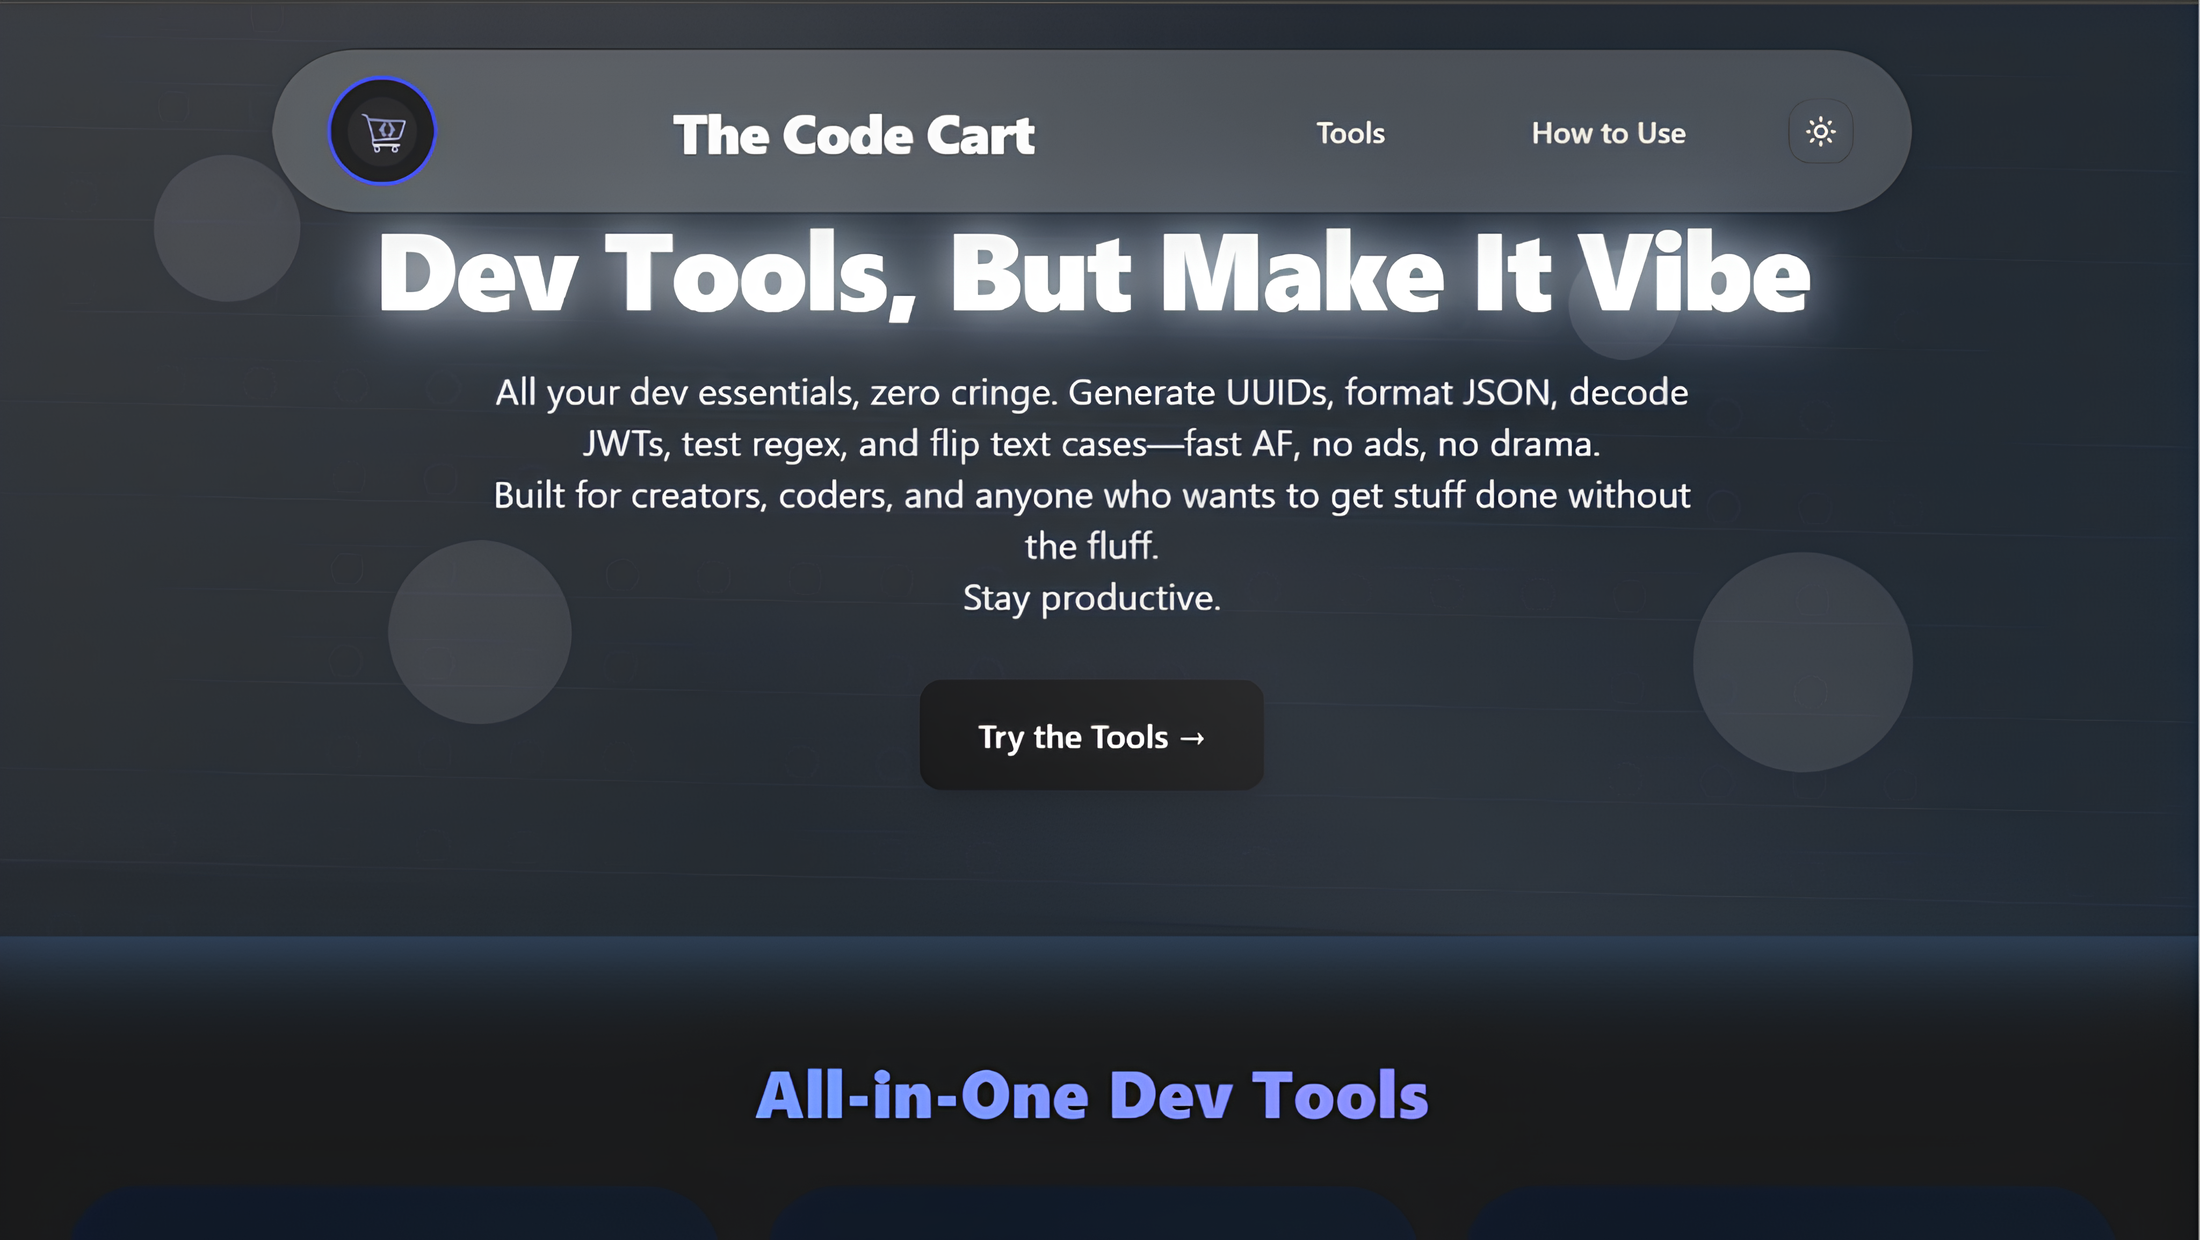
Task: Open the How to Use menu item
Action: coord(1607,133)
